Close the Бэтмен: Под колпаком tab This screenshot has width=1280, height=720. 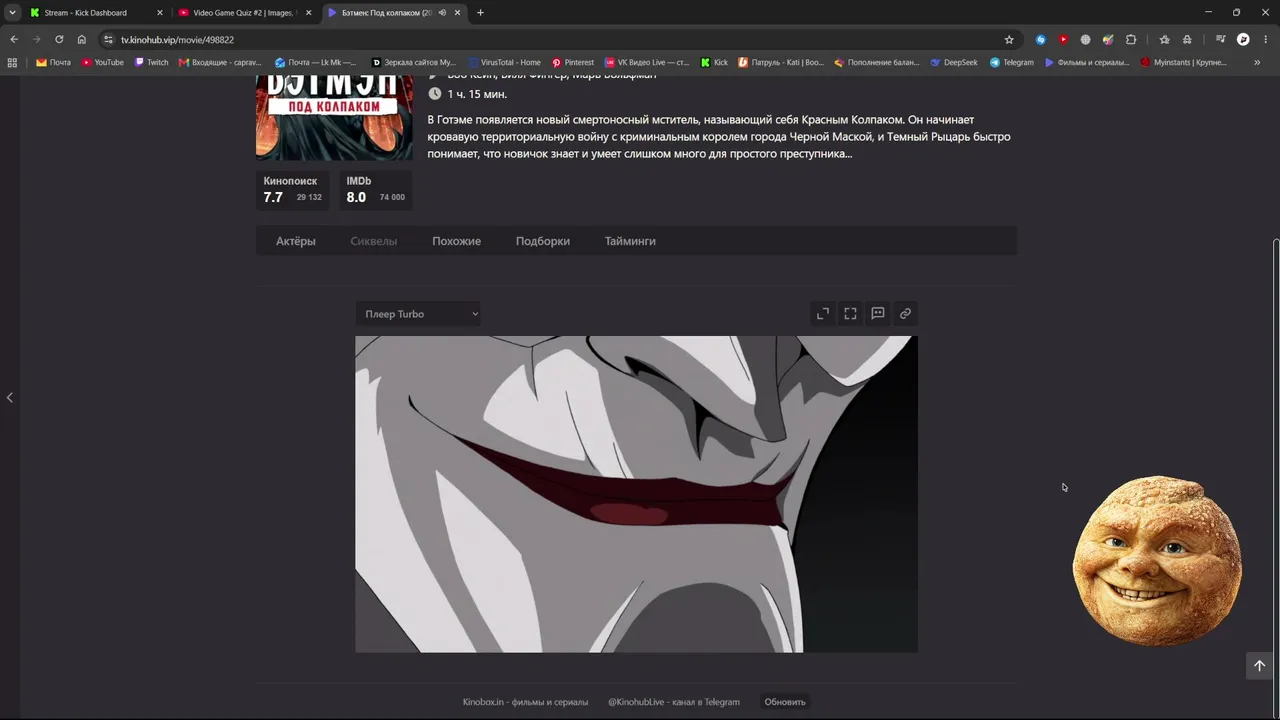click(x=458, y=13)
